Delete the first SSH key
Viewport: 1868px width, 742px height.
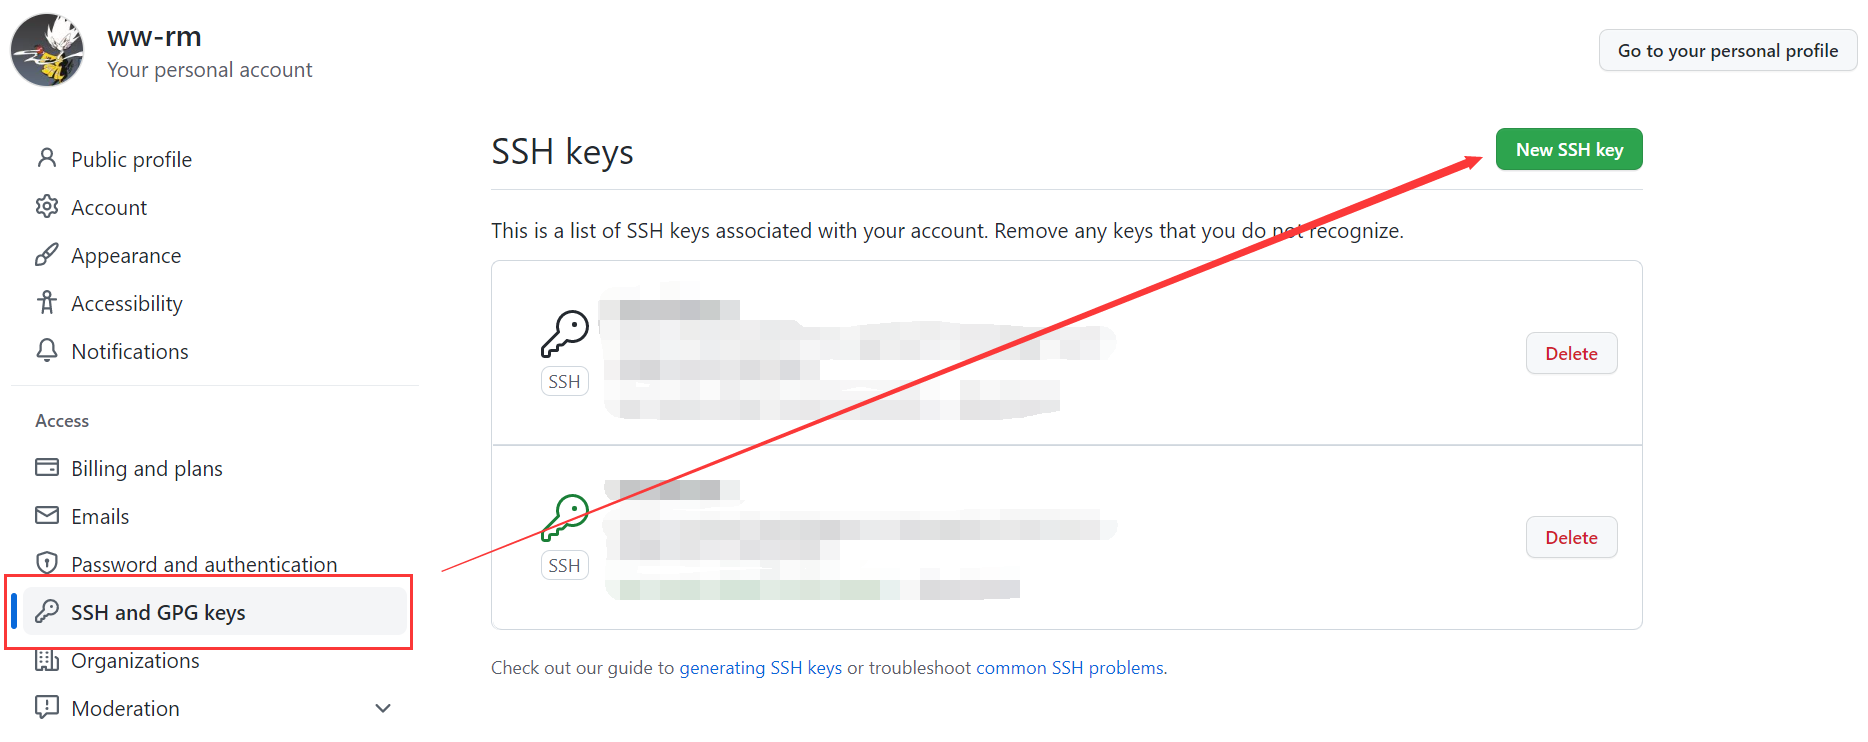[x=1571, y=353]
